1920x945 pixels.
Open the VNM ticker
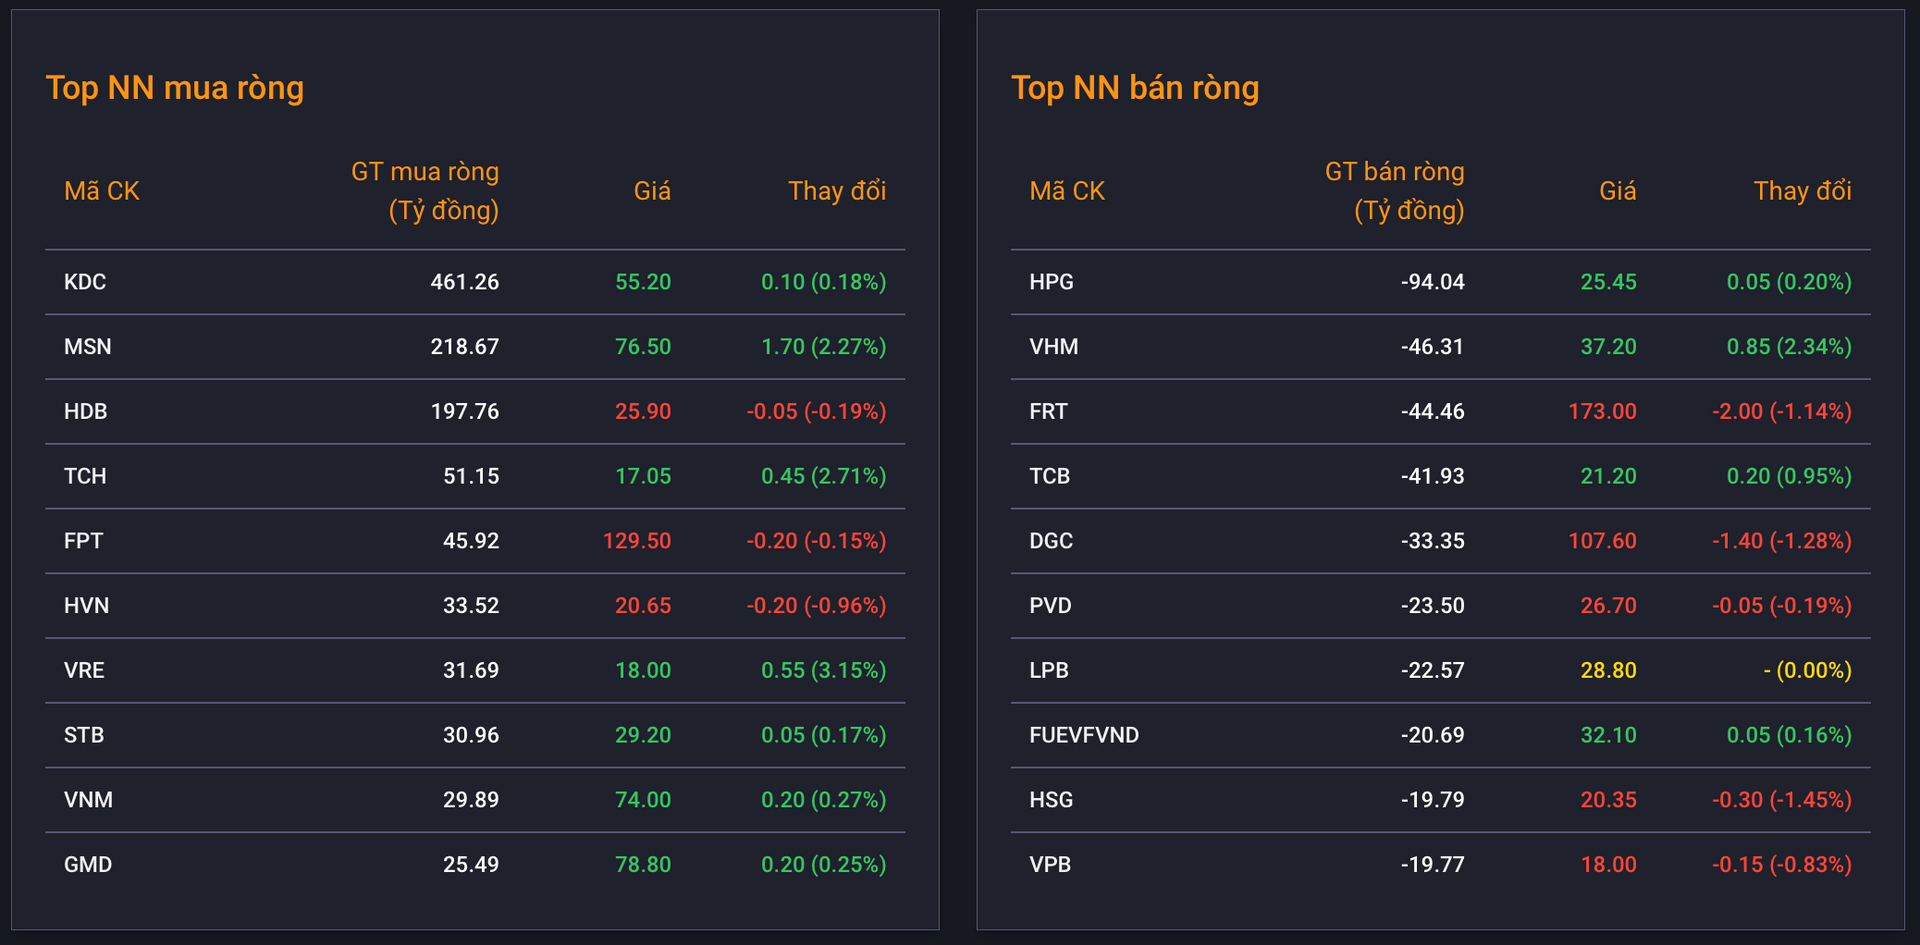pos(88,800)
